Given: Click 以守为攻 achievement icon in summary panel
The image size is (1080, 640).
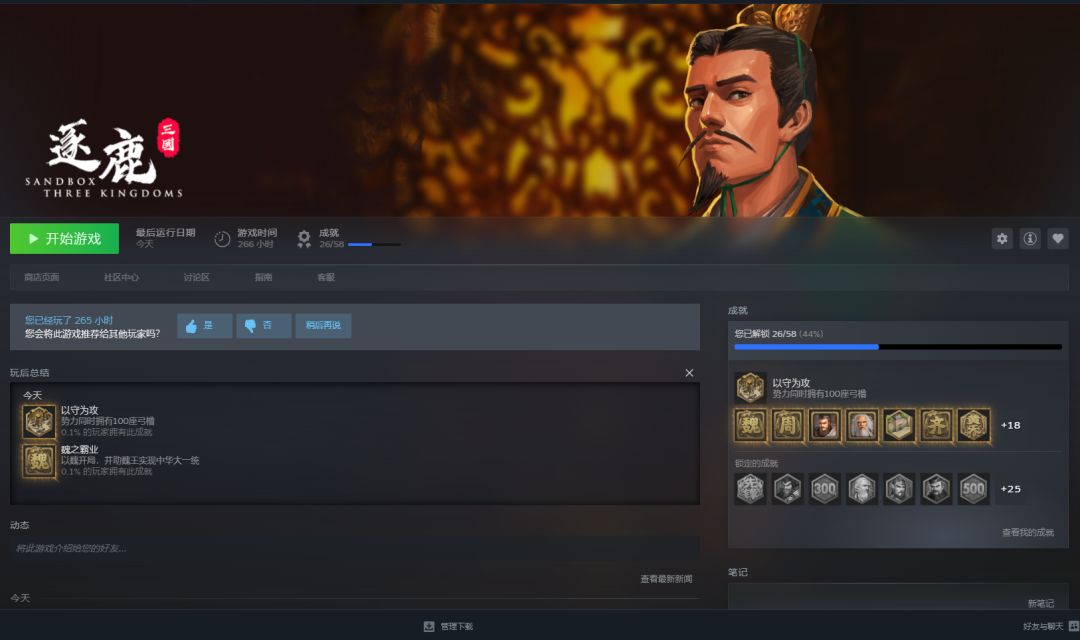Looking at the screenshot, I should (39, 421).
